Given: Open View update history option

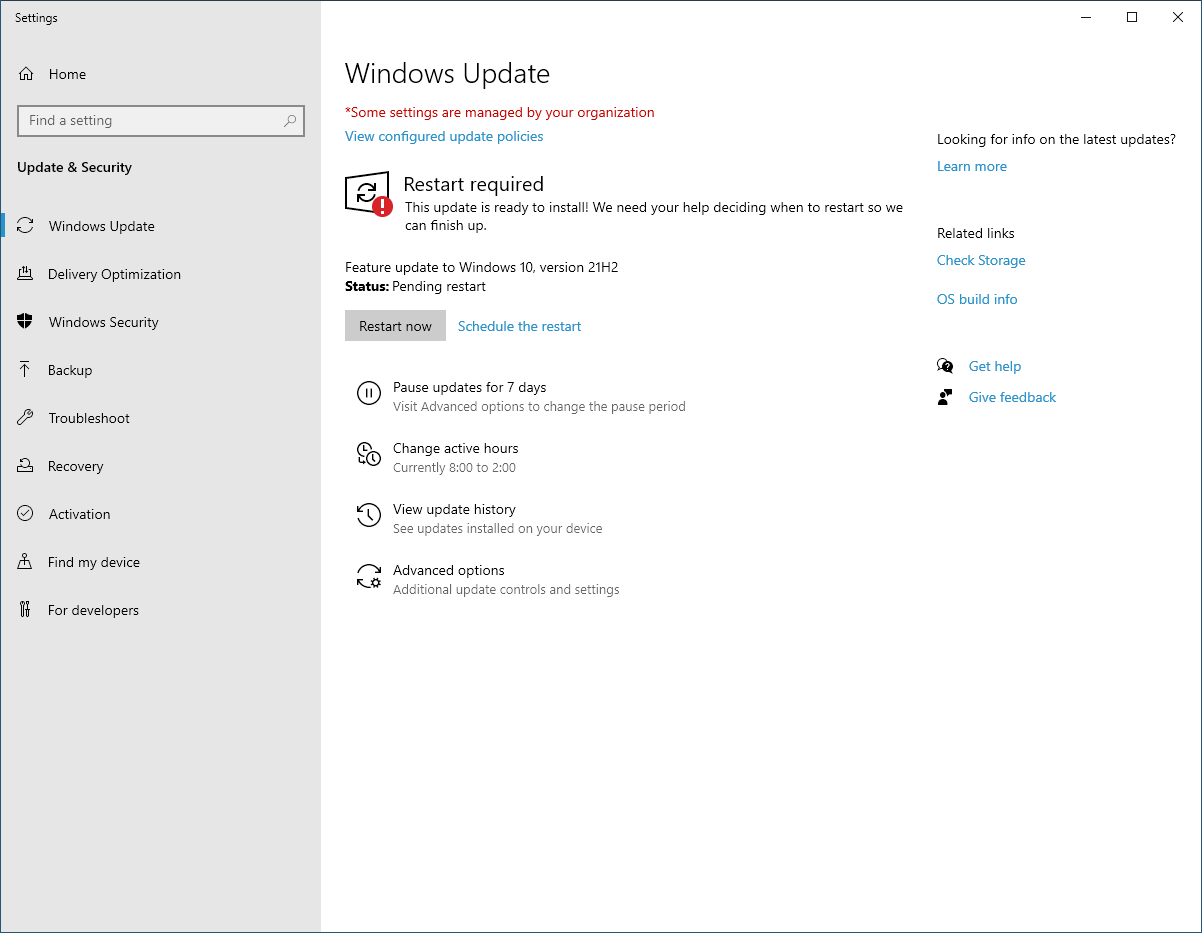Looking at the screenshot, I should point(480,518).
